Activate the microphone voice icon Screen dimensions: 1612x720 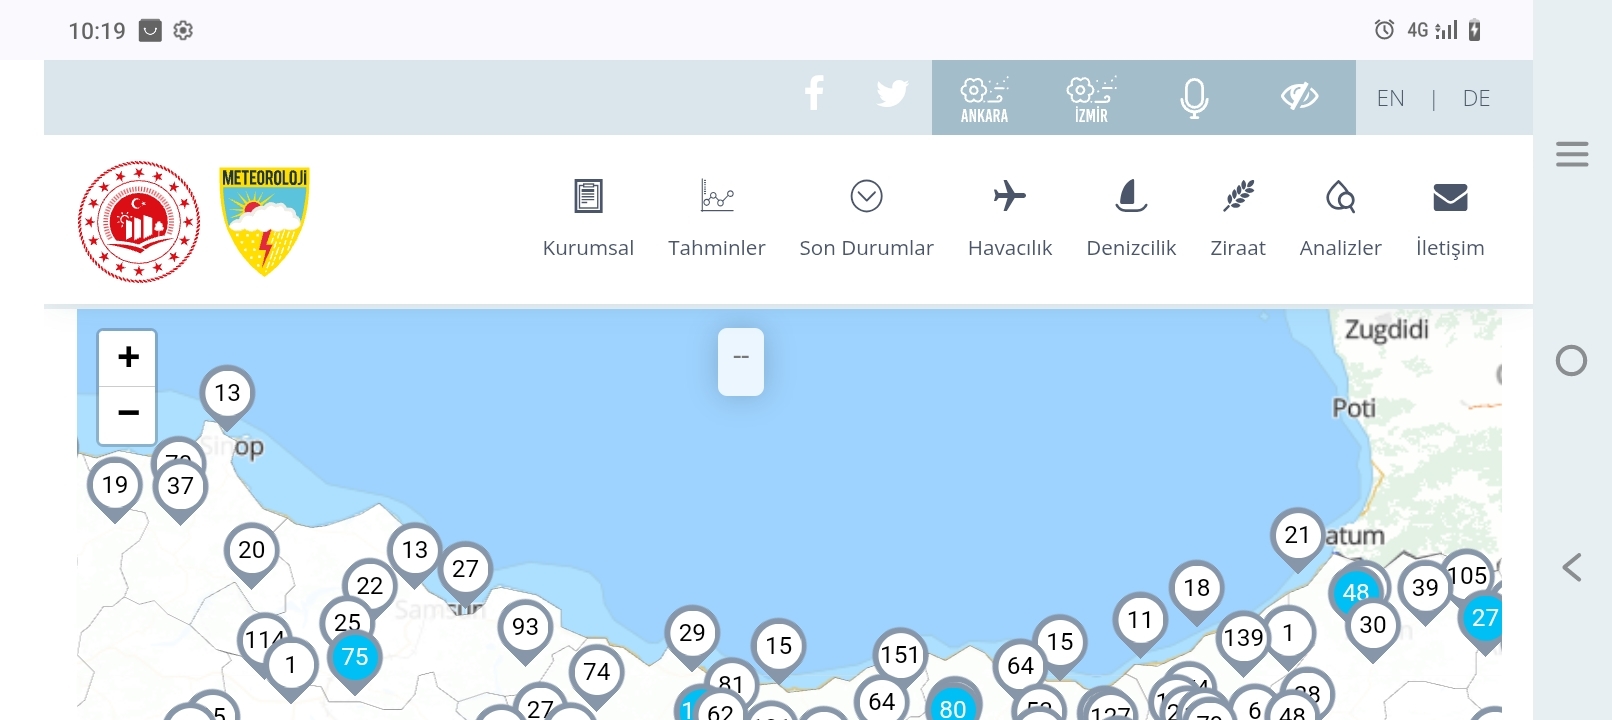(x=1194, y=98)
